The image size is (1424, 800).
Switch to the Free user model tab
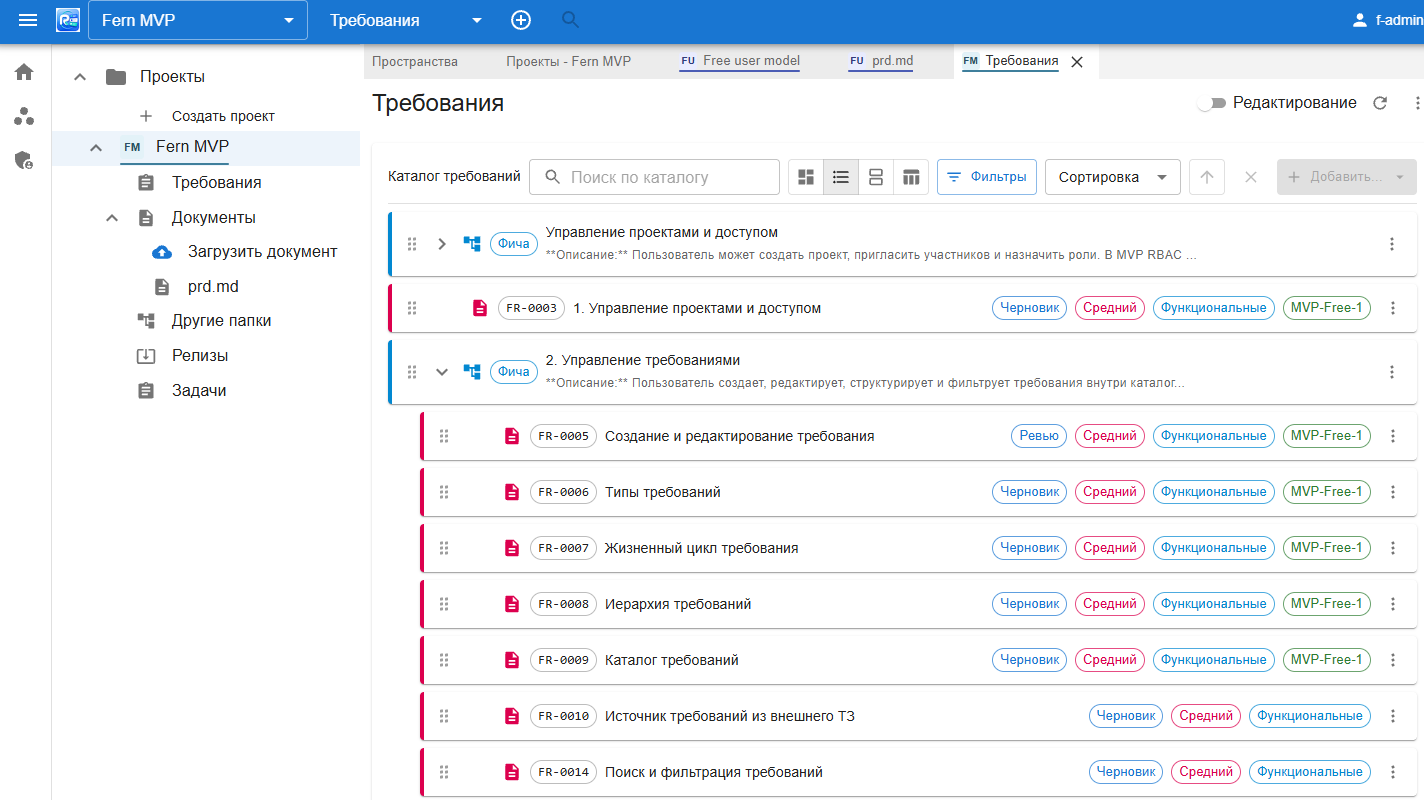740,61
